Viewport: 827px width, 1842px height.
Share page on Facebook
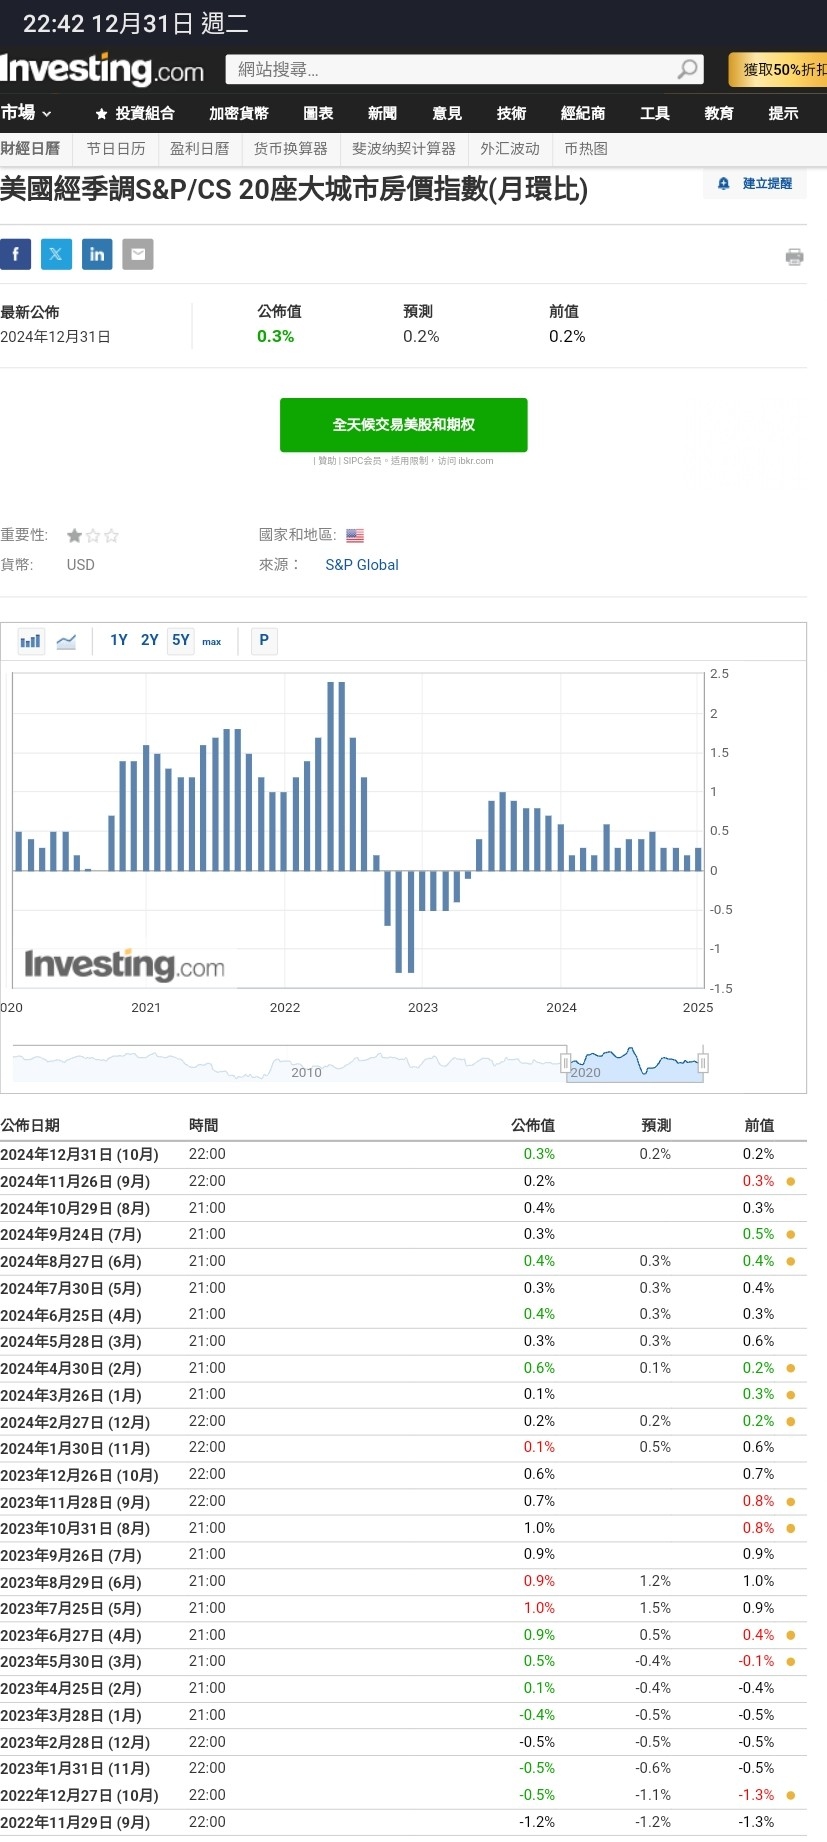pos(15,254)
